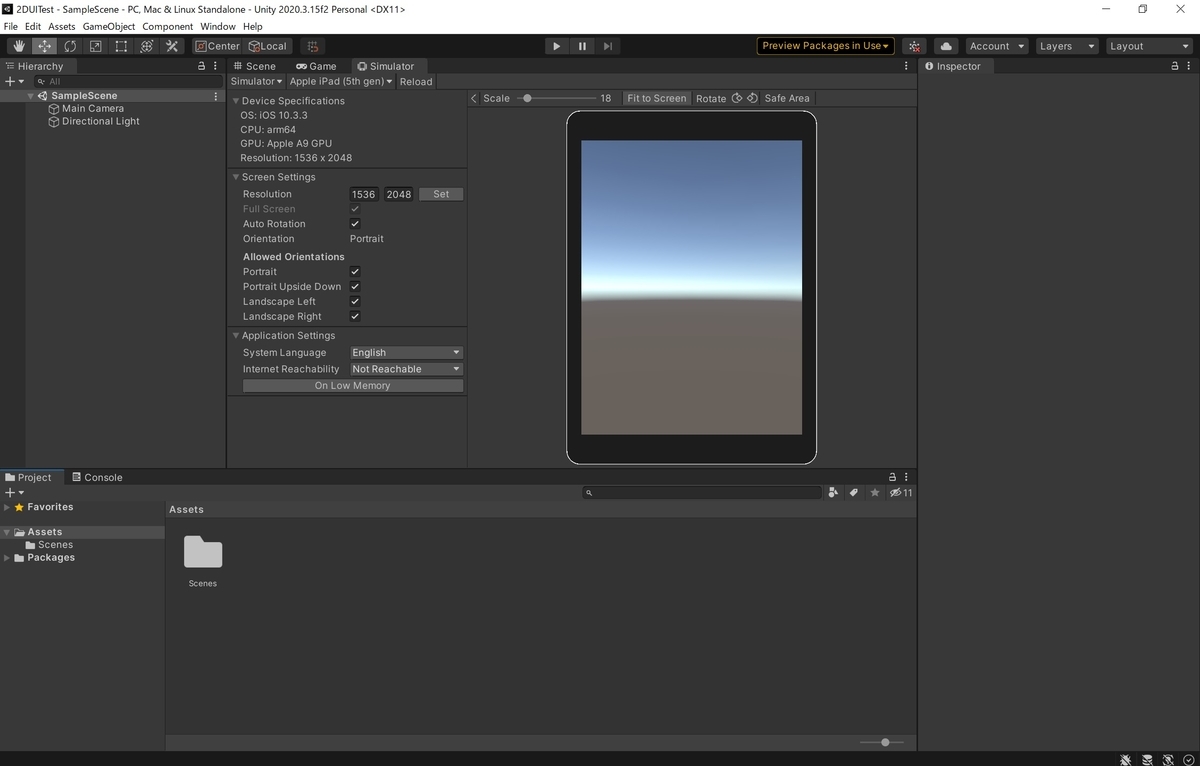The height and width of the screenshot is (766, 1200).
Task: Switch to the Game tab
Action: [316, 66]
